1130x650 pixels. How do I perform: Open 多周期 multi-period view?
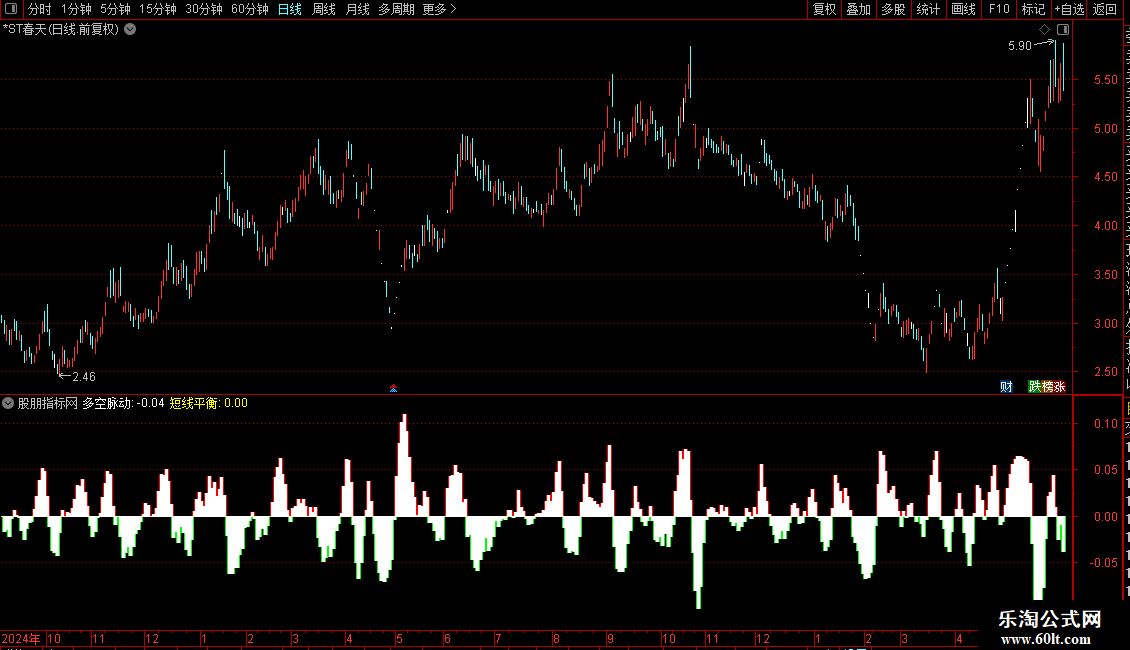pyautogui.click(x=396, y=9)
